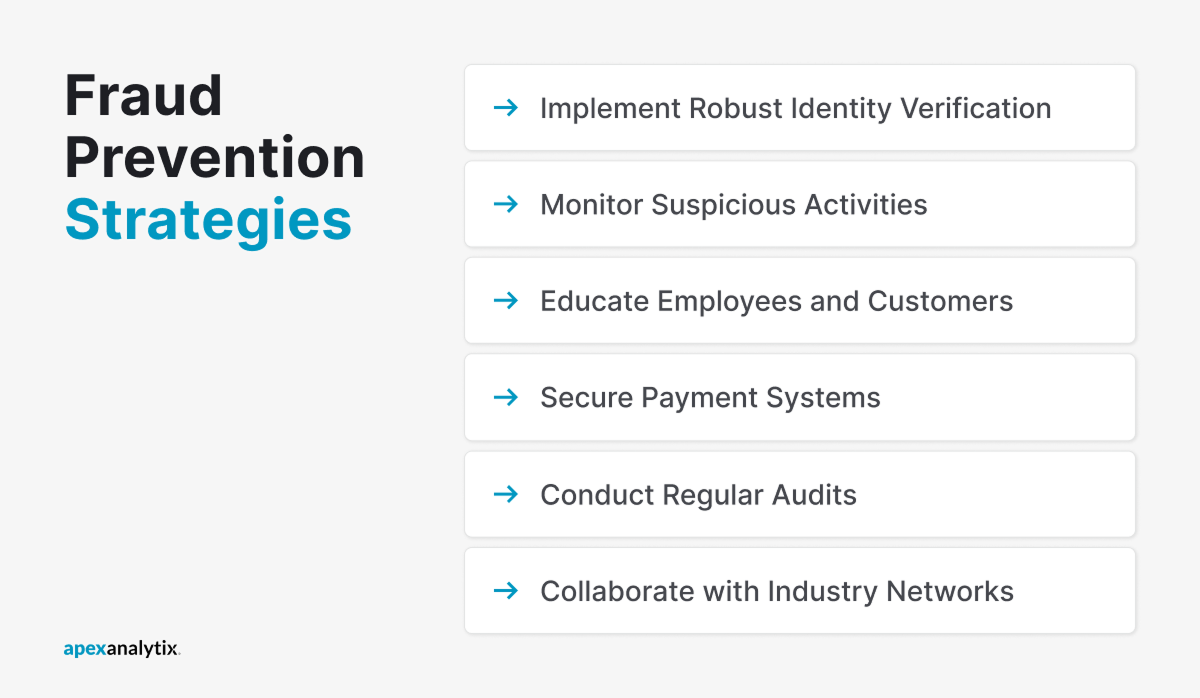Click the arrow beside Secure Payment Systems

coord(507,397)
